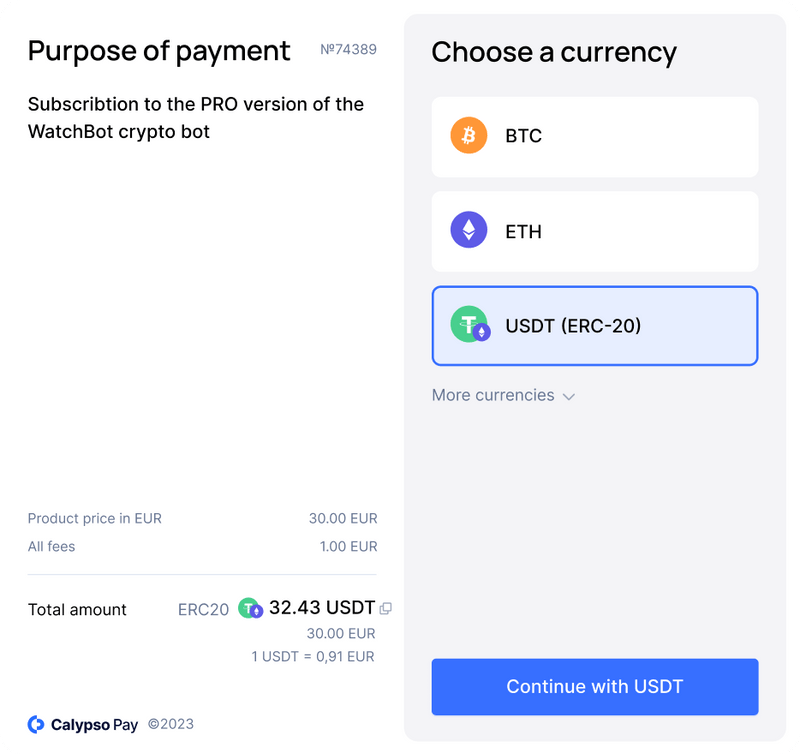The image size is (800, 754).
Task: Click the Ethereum logo icon
Action: (468, 231)
